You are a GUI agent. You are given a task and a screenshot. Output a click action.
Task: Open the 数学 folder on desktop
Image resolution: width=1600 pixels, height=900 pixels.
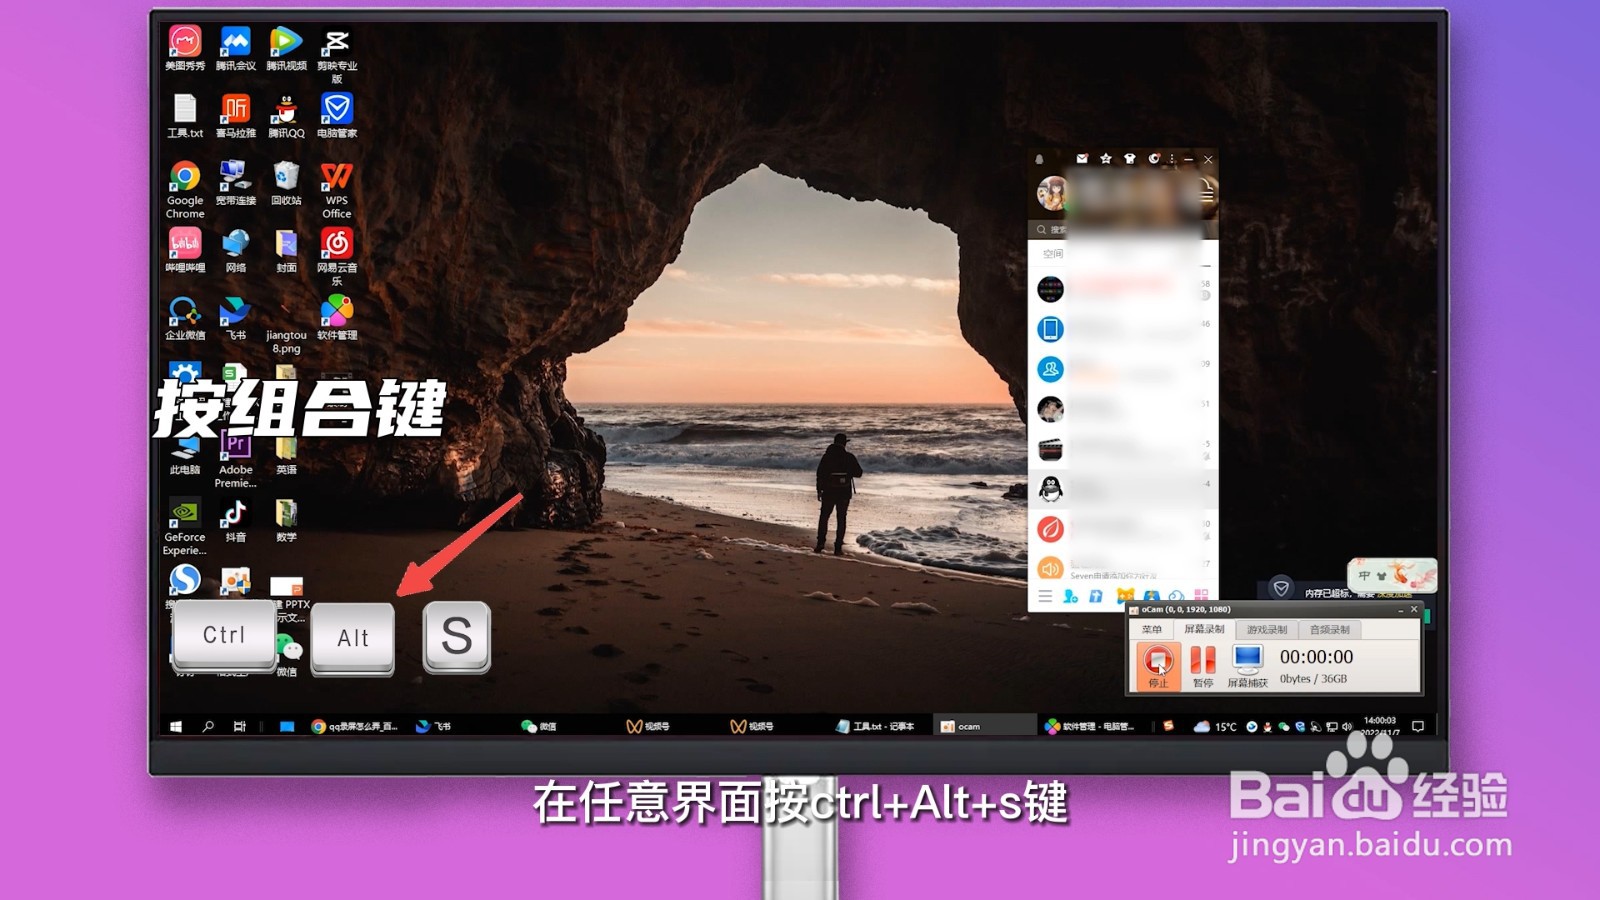pos(286,520)
